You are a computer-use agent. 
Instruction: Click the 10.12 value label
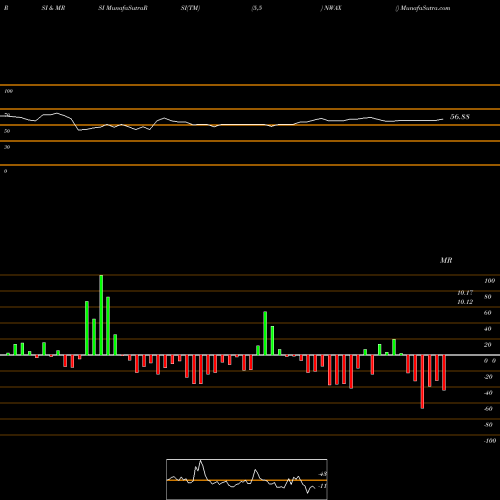[465, 302]
